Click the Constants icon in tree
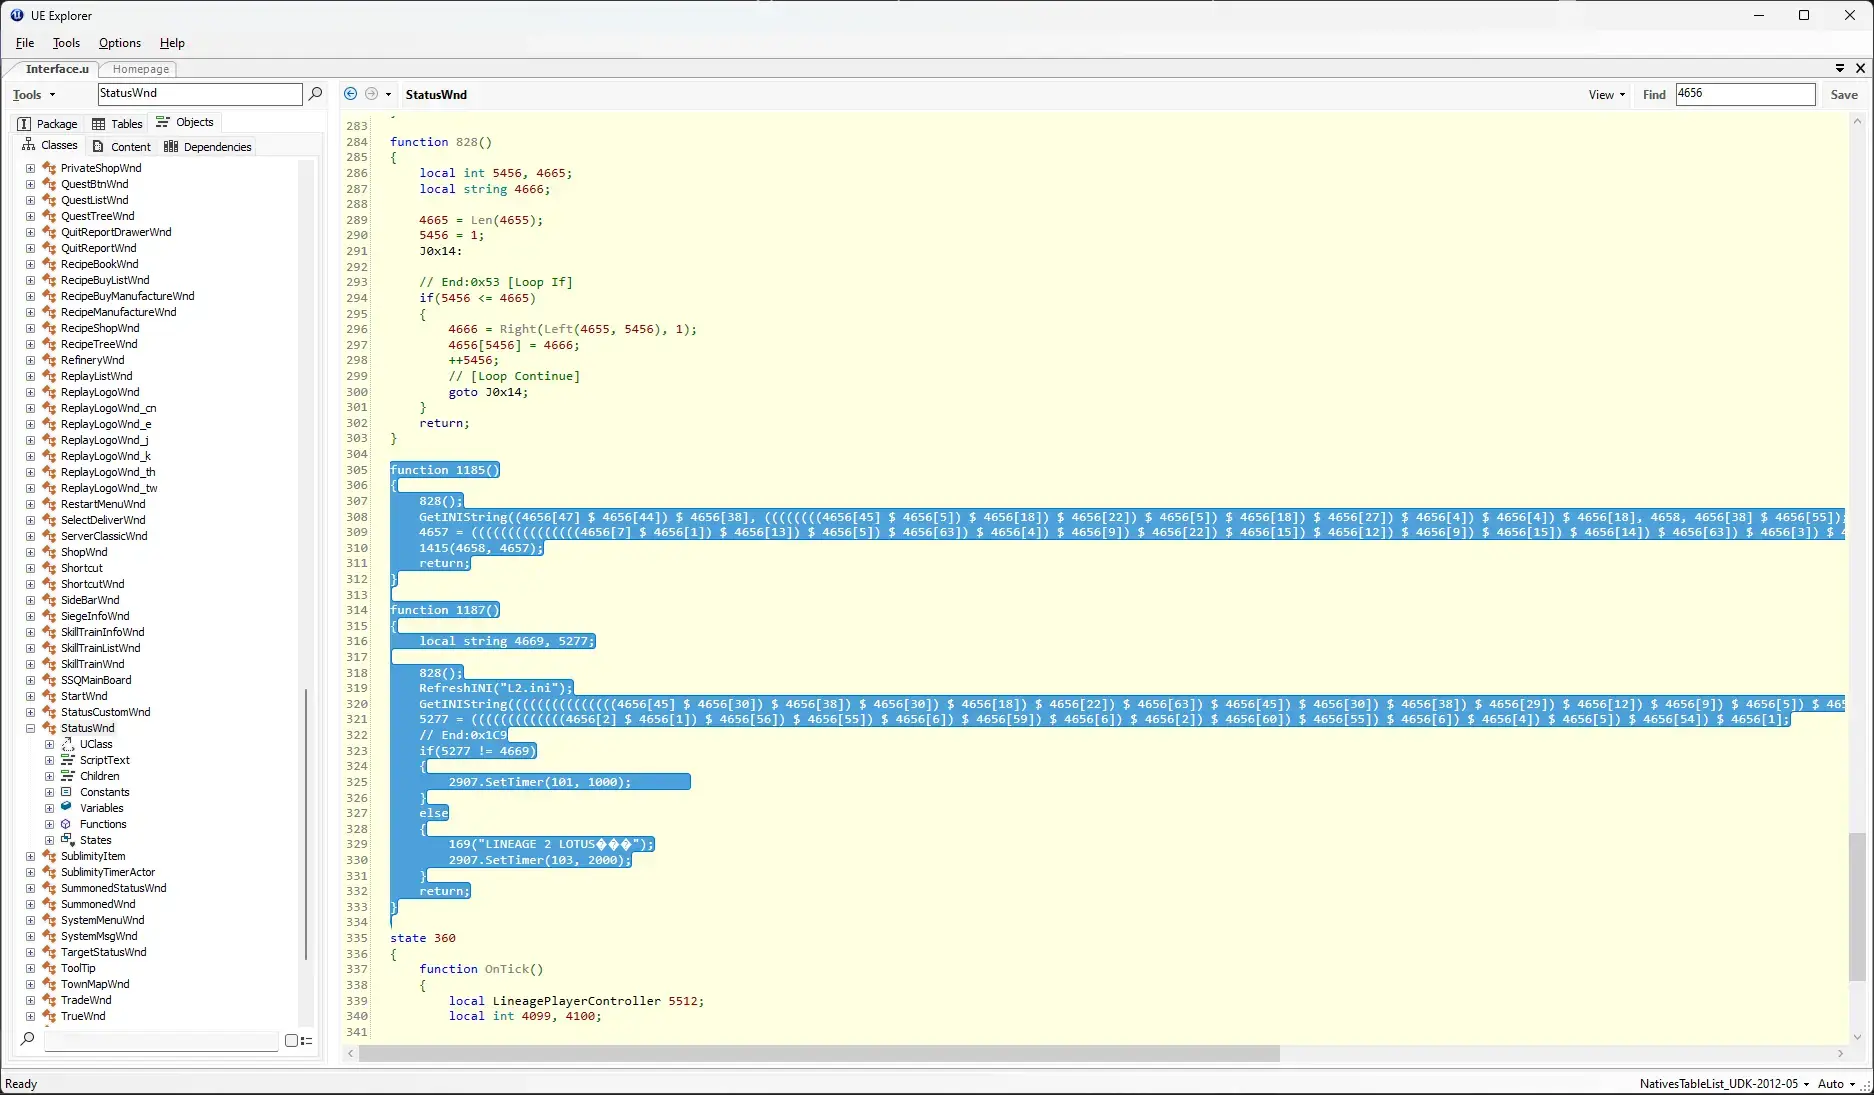Image resolution: width=1874 pixels, height=1095 pixels. pos(67,792)
